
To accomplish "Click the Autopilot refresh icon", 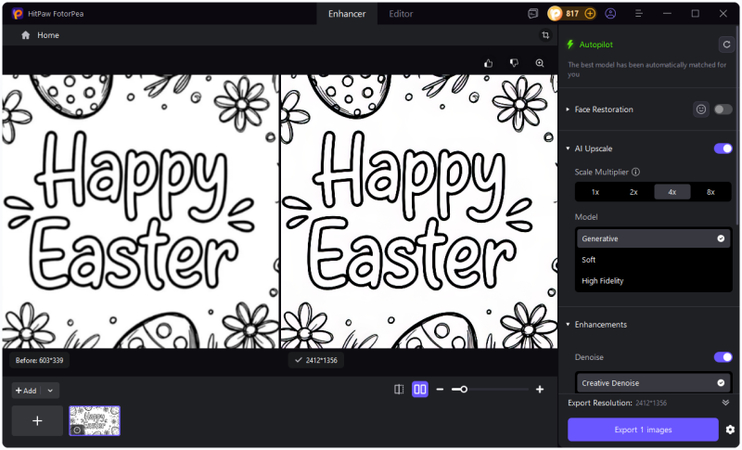I will point(726,44).
